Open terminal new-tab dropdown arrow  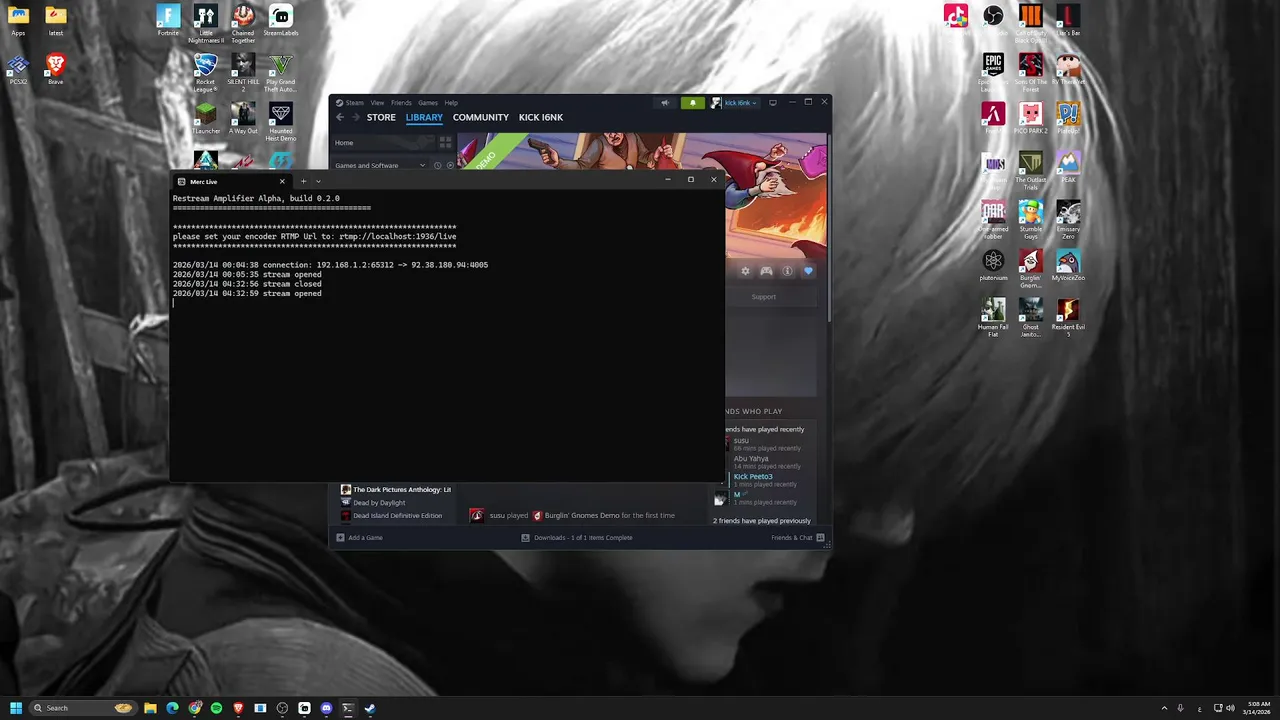pyautogui.click(x=318, y=181)
